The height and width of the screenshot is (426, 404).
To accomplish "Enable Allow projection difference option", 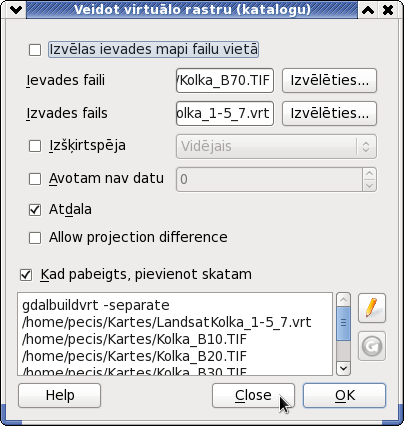I will point(35,238).
